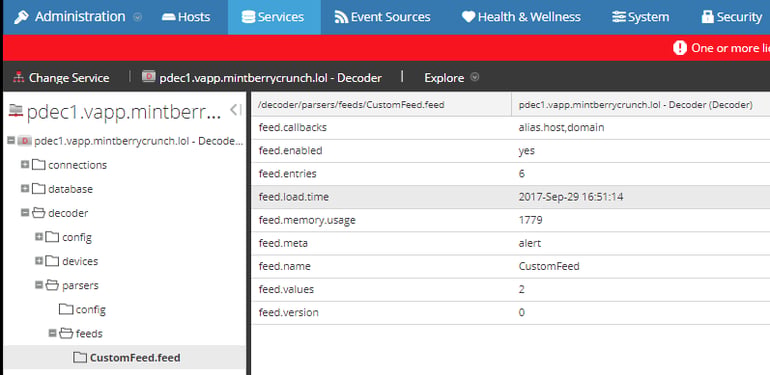This screenshot has width=770, height=375.
Task: Click the Security padlock icon
Action: click(x=707, y=17)
